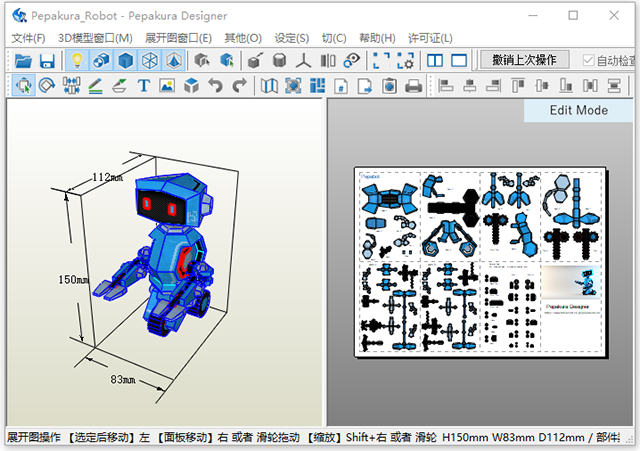Click the Edit Mode label
The width and height of the screenshot is (640, 451).
(x=578, y=110)
